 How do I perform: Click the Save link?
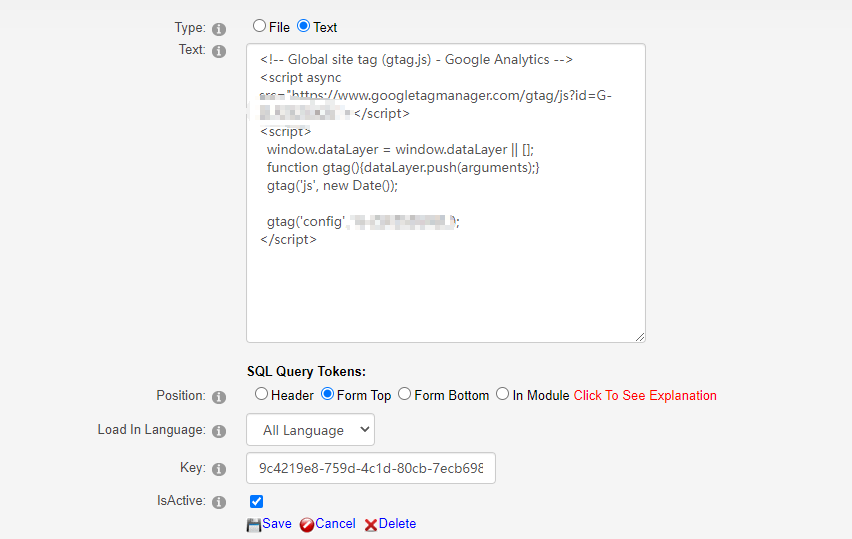[277, 524]
